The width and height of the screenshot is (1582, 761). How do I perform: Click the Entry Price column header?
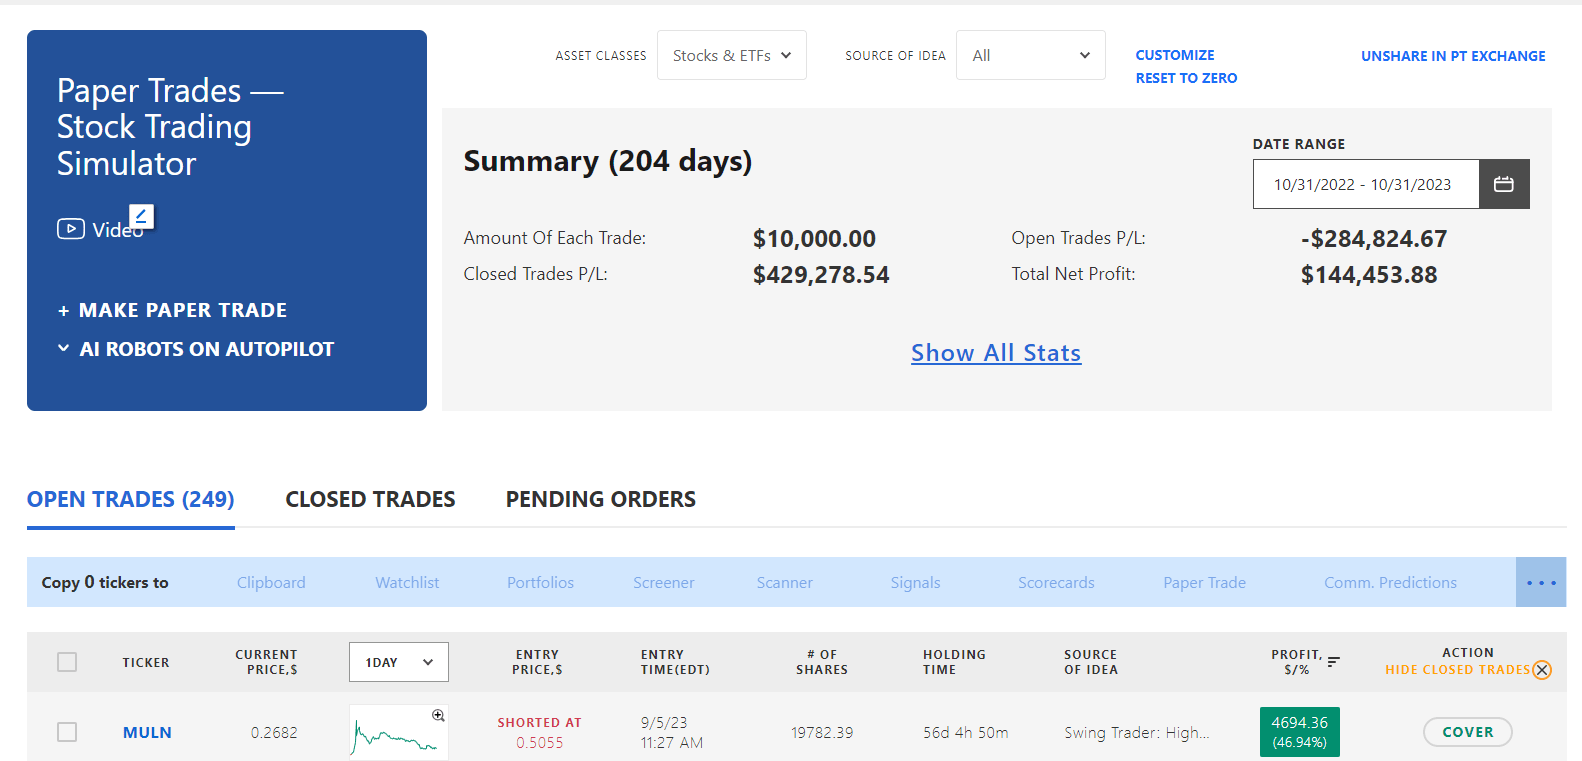click(537, 662)
